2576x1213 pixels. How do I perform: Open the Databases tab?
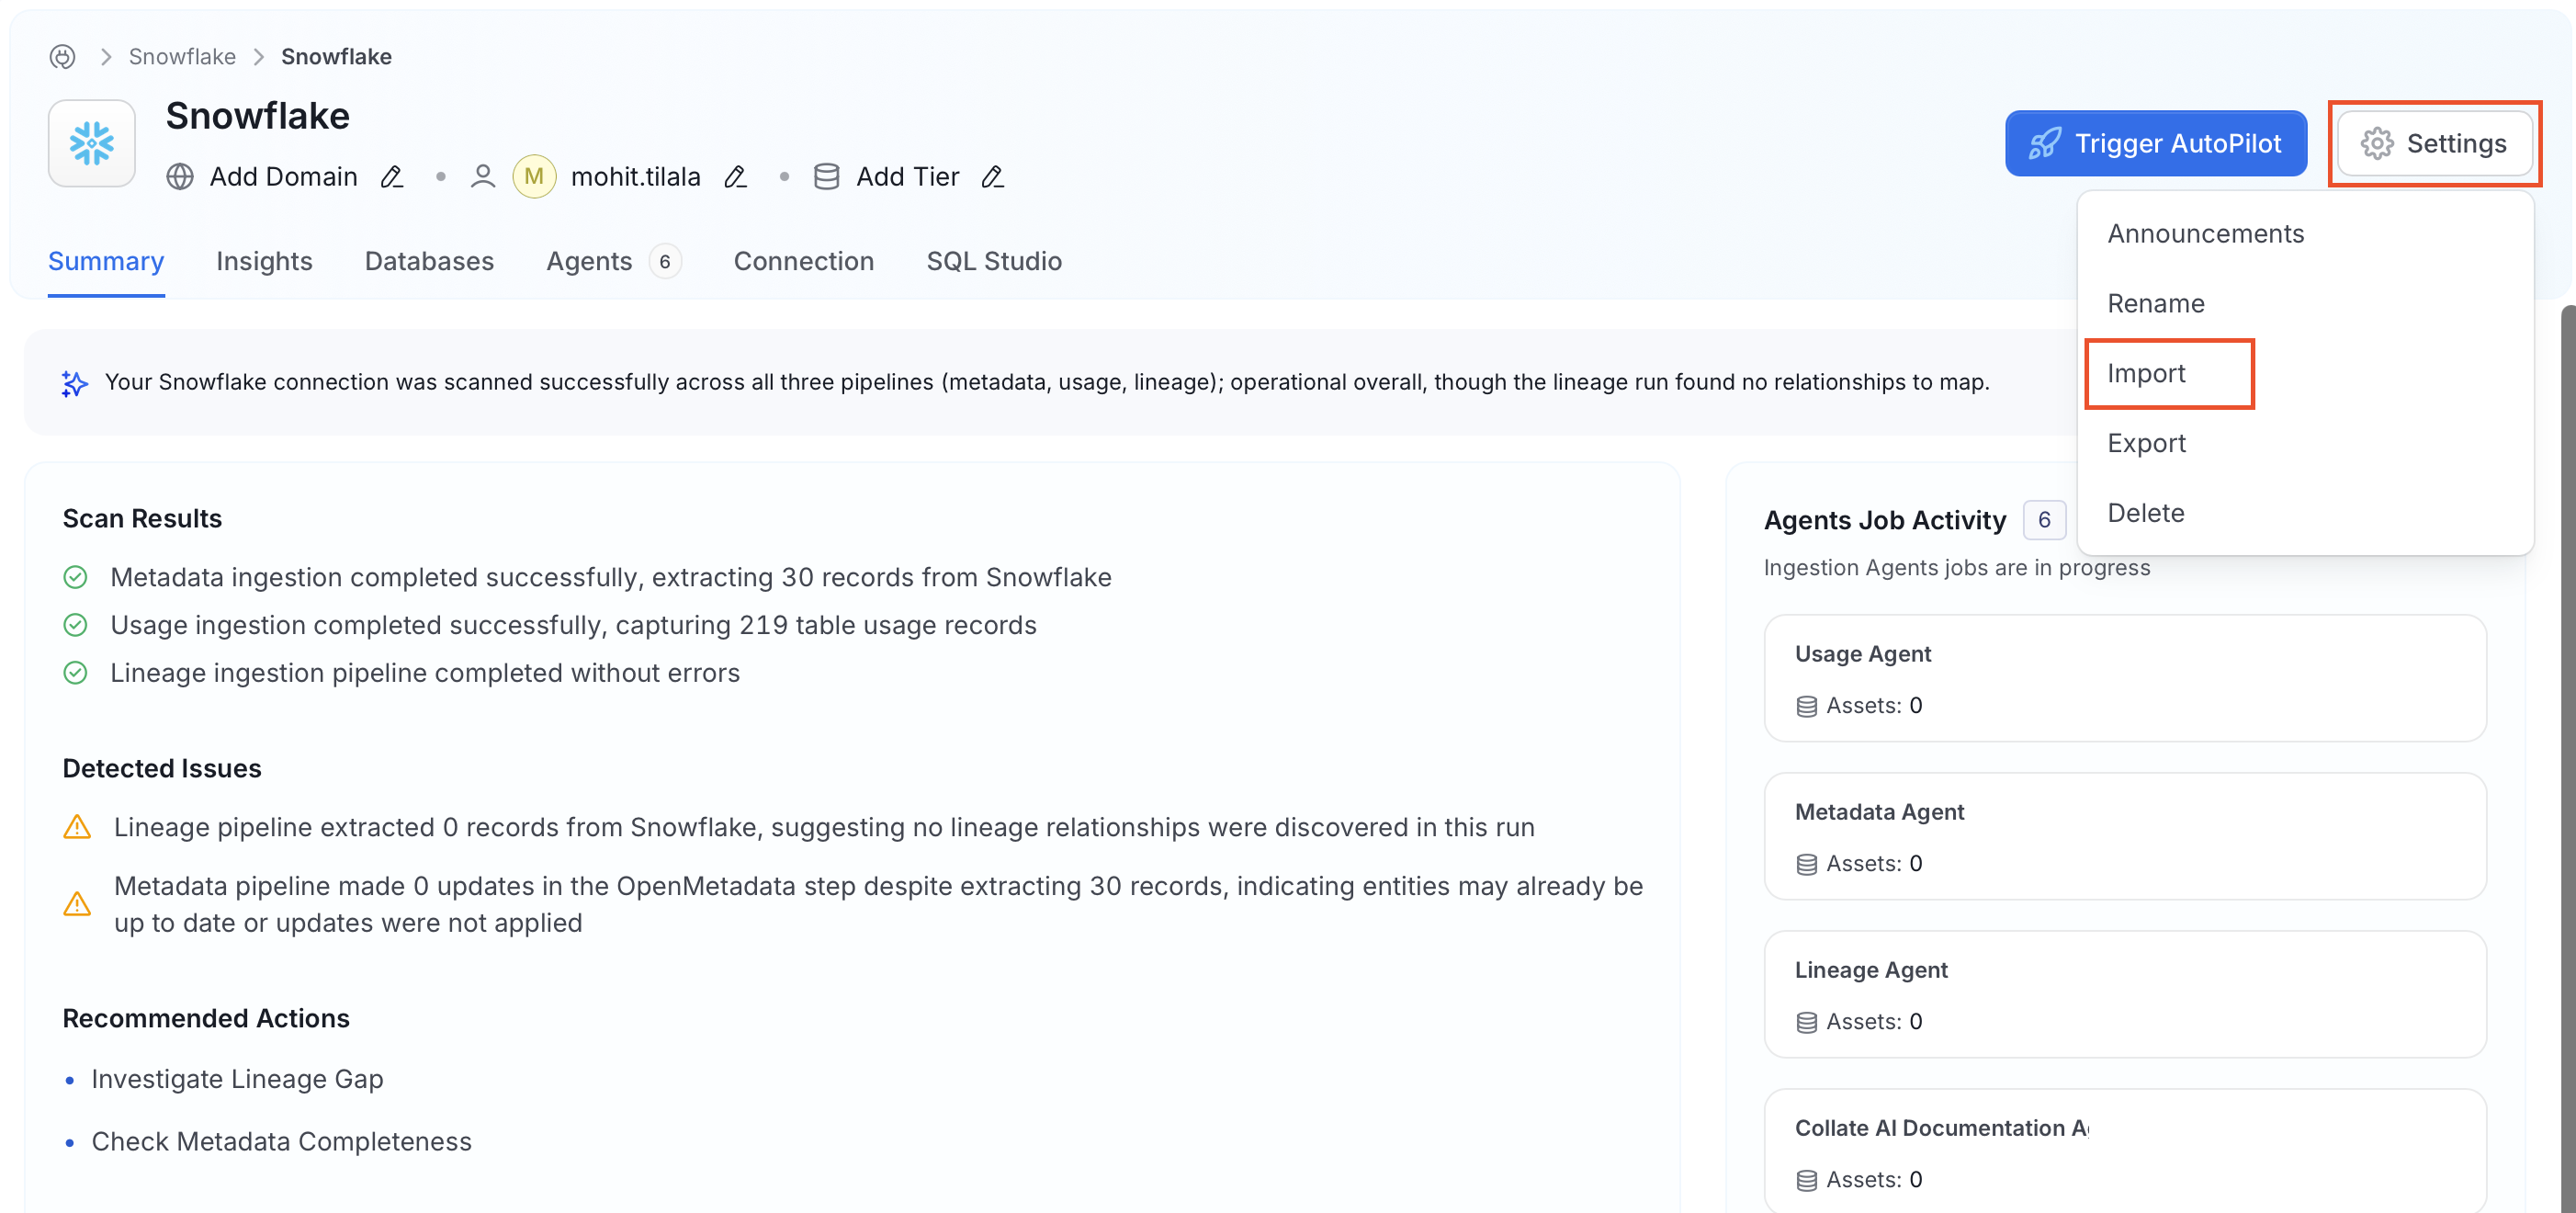point(429,261)
